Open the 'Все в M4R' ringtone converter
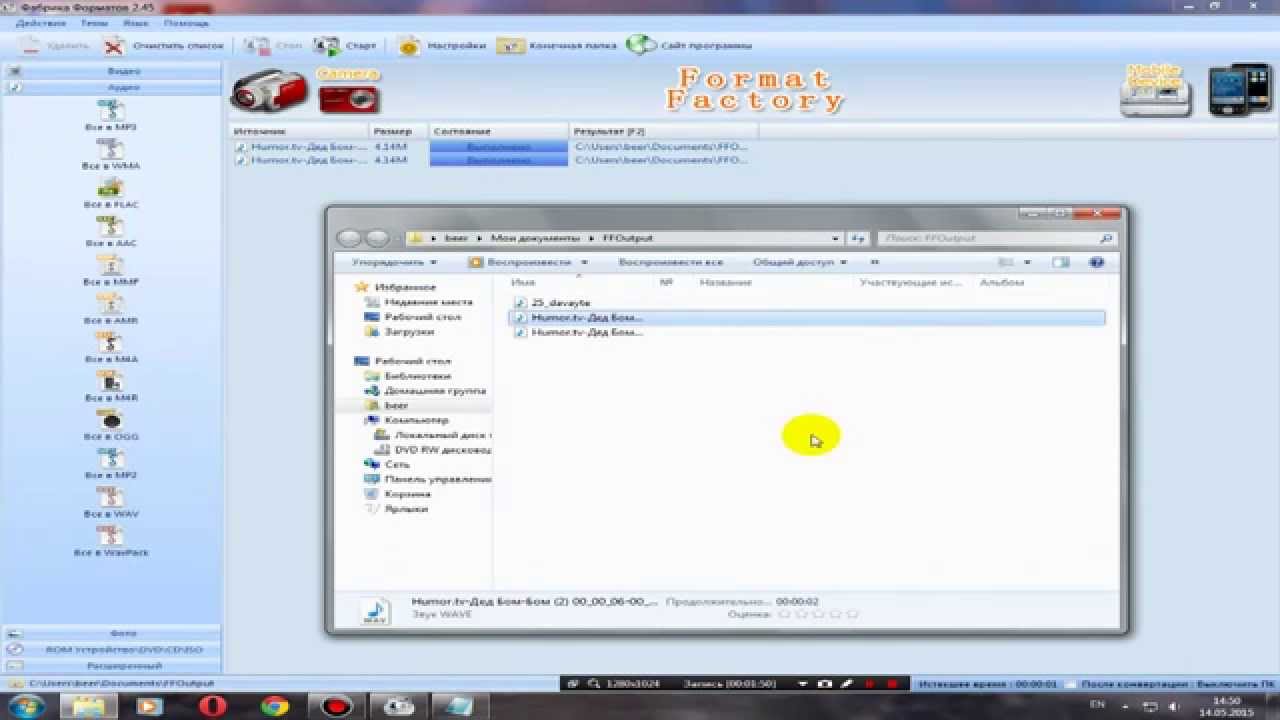The width and height of the screenshot is (1280, 720). pyautogui.click(x=110, y=386)
